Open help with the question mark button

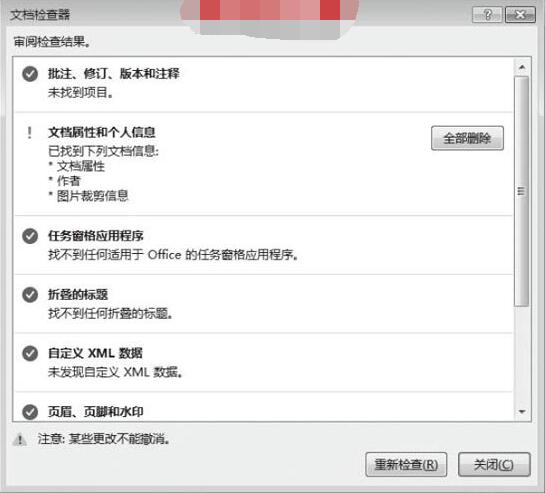click(487, 15)
